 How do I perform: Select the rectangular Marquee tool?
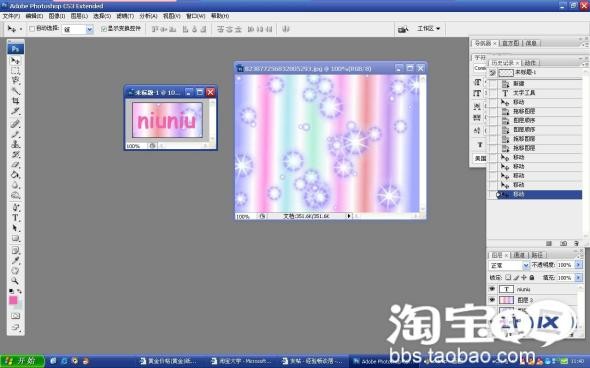tap(15, 70)
